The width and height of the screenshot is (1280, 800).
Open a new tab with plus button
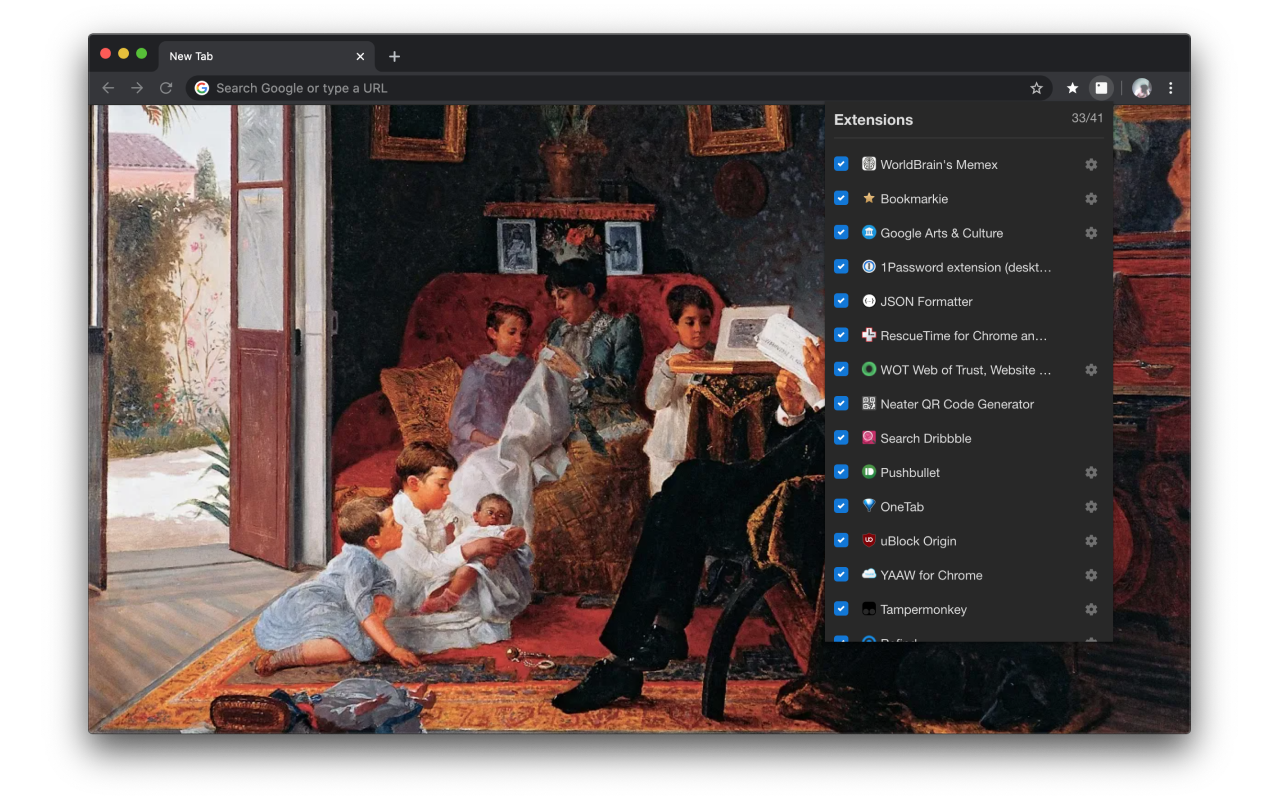(x=394, y=56)
